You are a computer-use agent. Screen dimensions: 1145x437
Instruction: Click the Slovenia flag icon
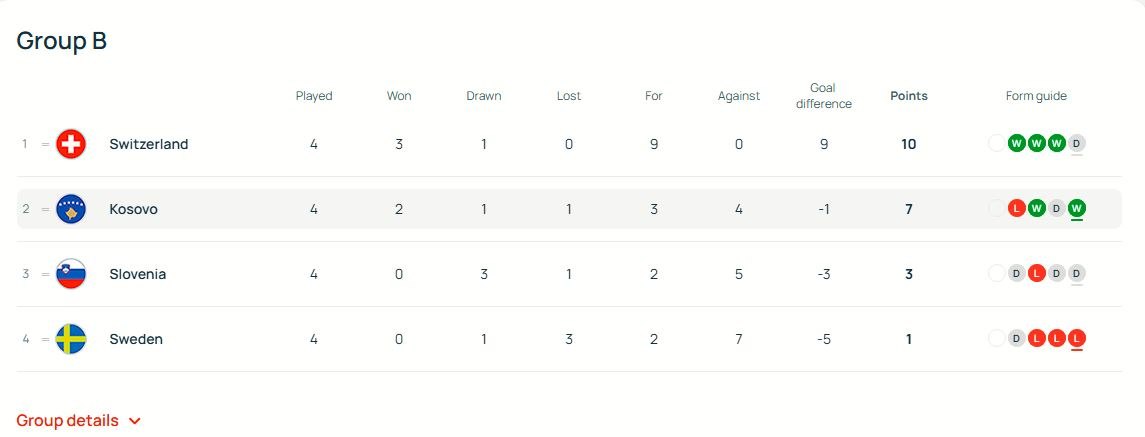71,274
